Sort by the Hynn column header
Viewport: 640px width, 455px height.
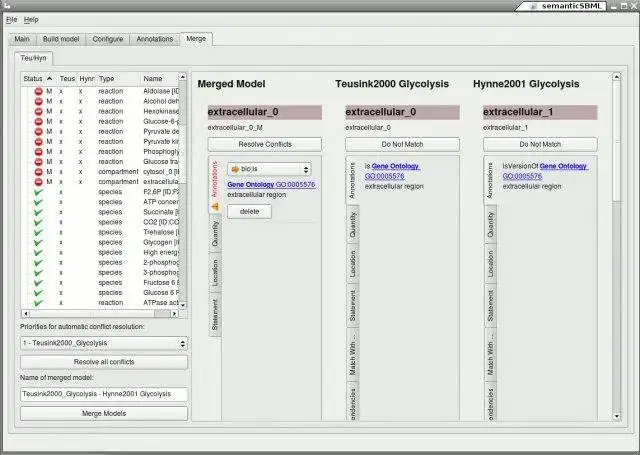tap(87, 78)
